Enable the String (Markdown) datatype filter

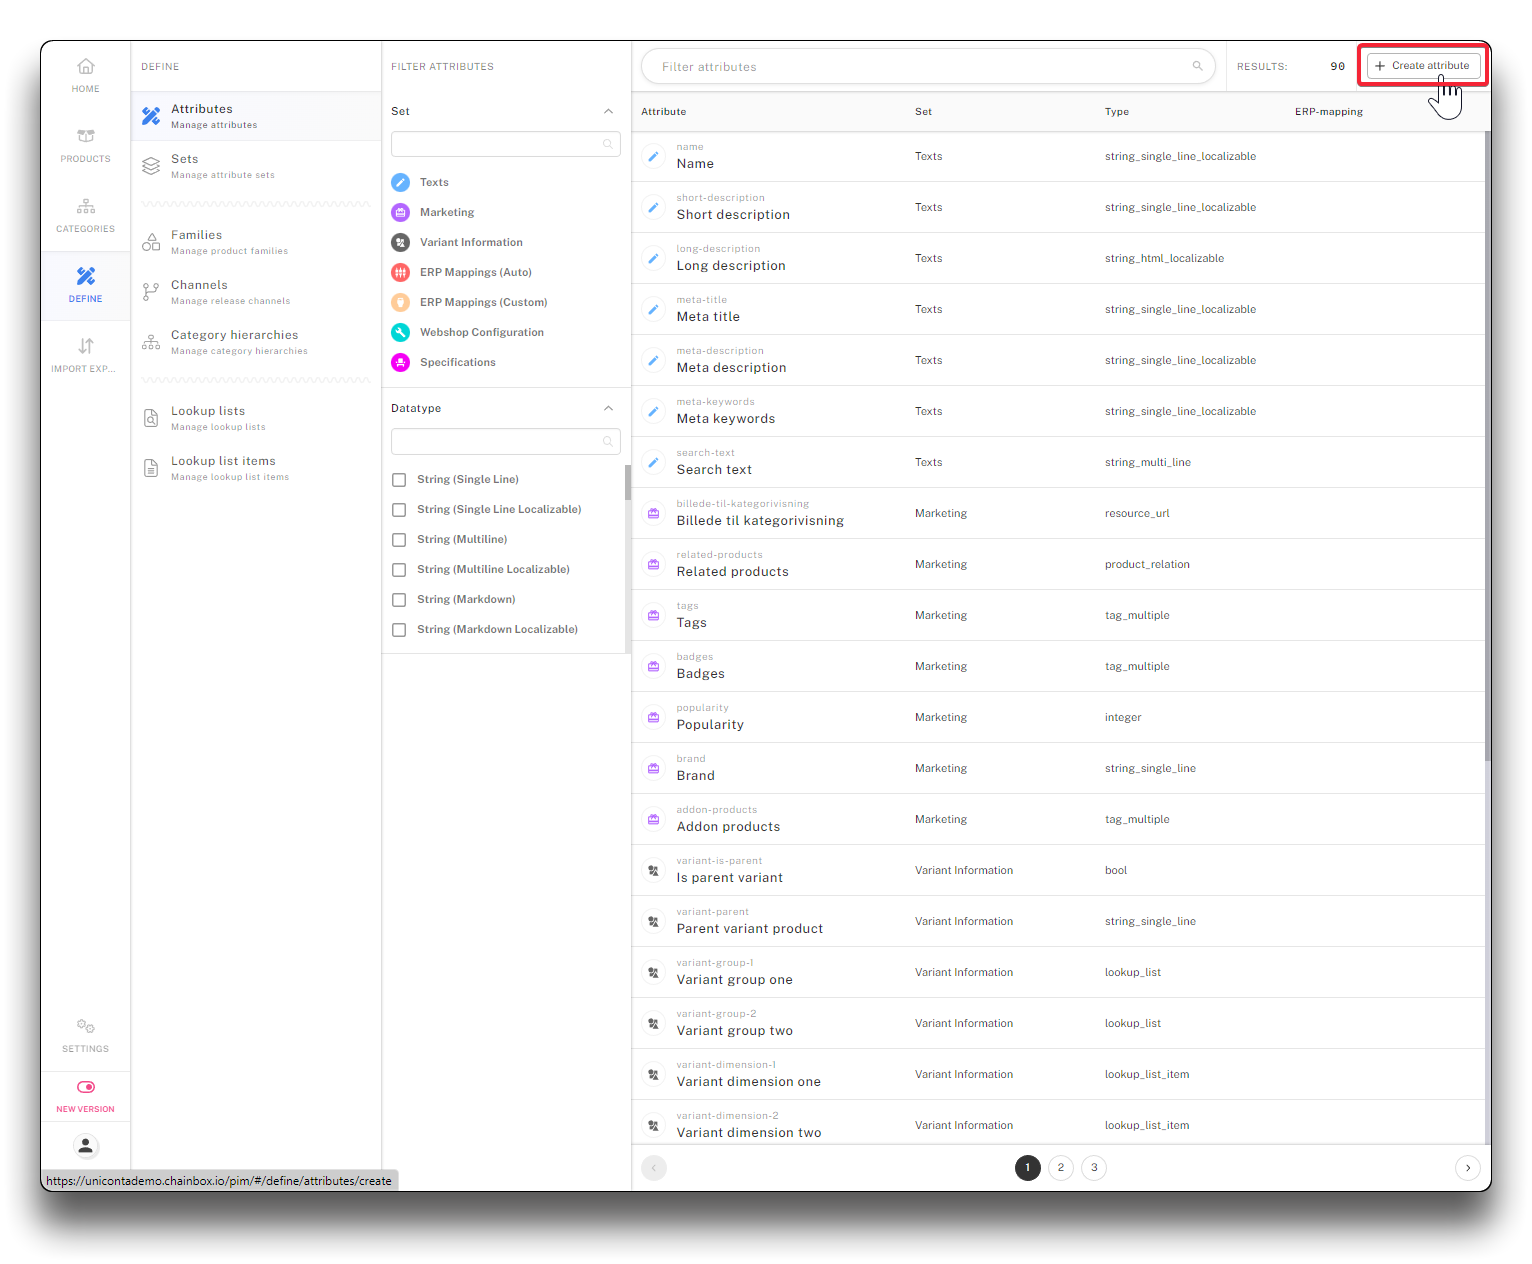click(x=399, y=600)
